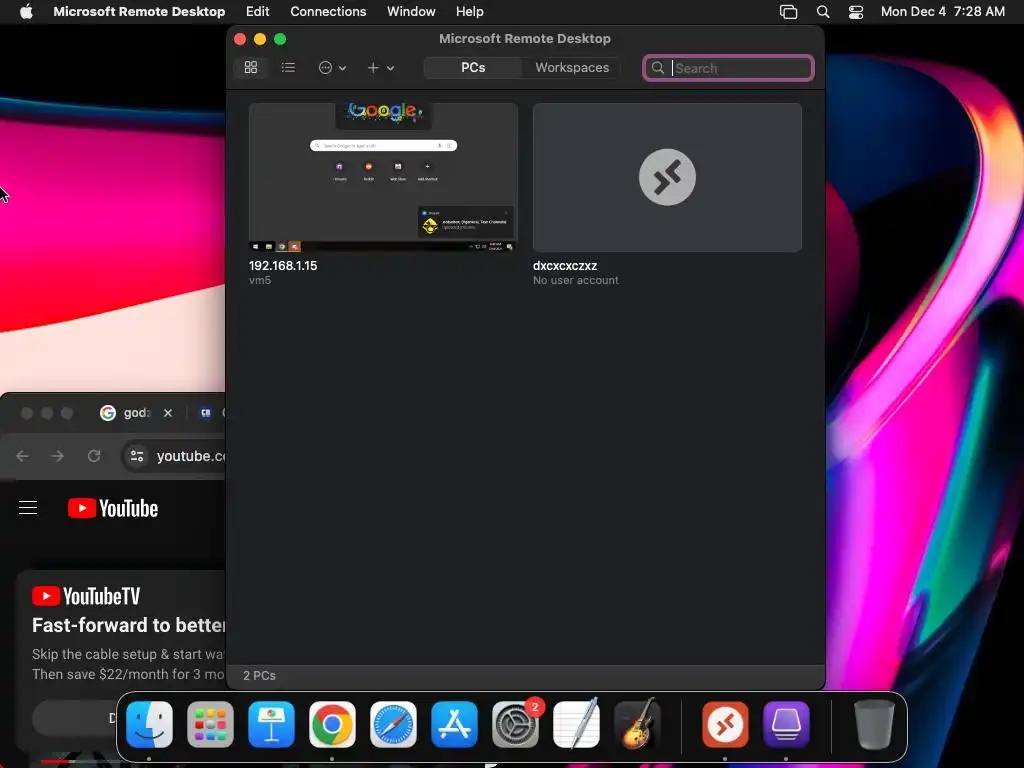Open TextEdit from the Dock

[577, 724]
